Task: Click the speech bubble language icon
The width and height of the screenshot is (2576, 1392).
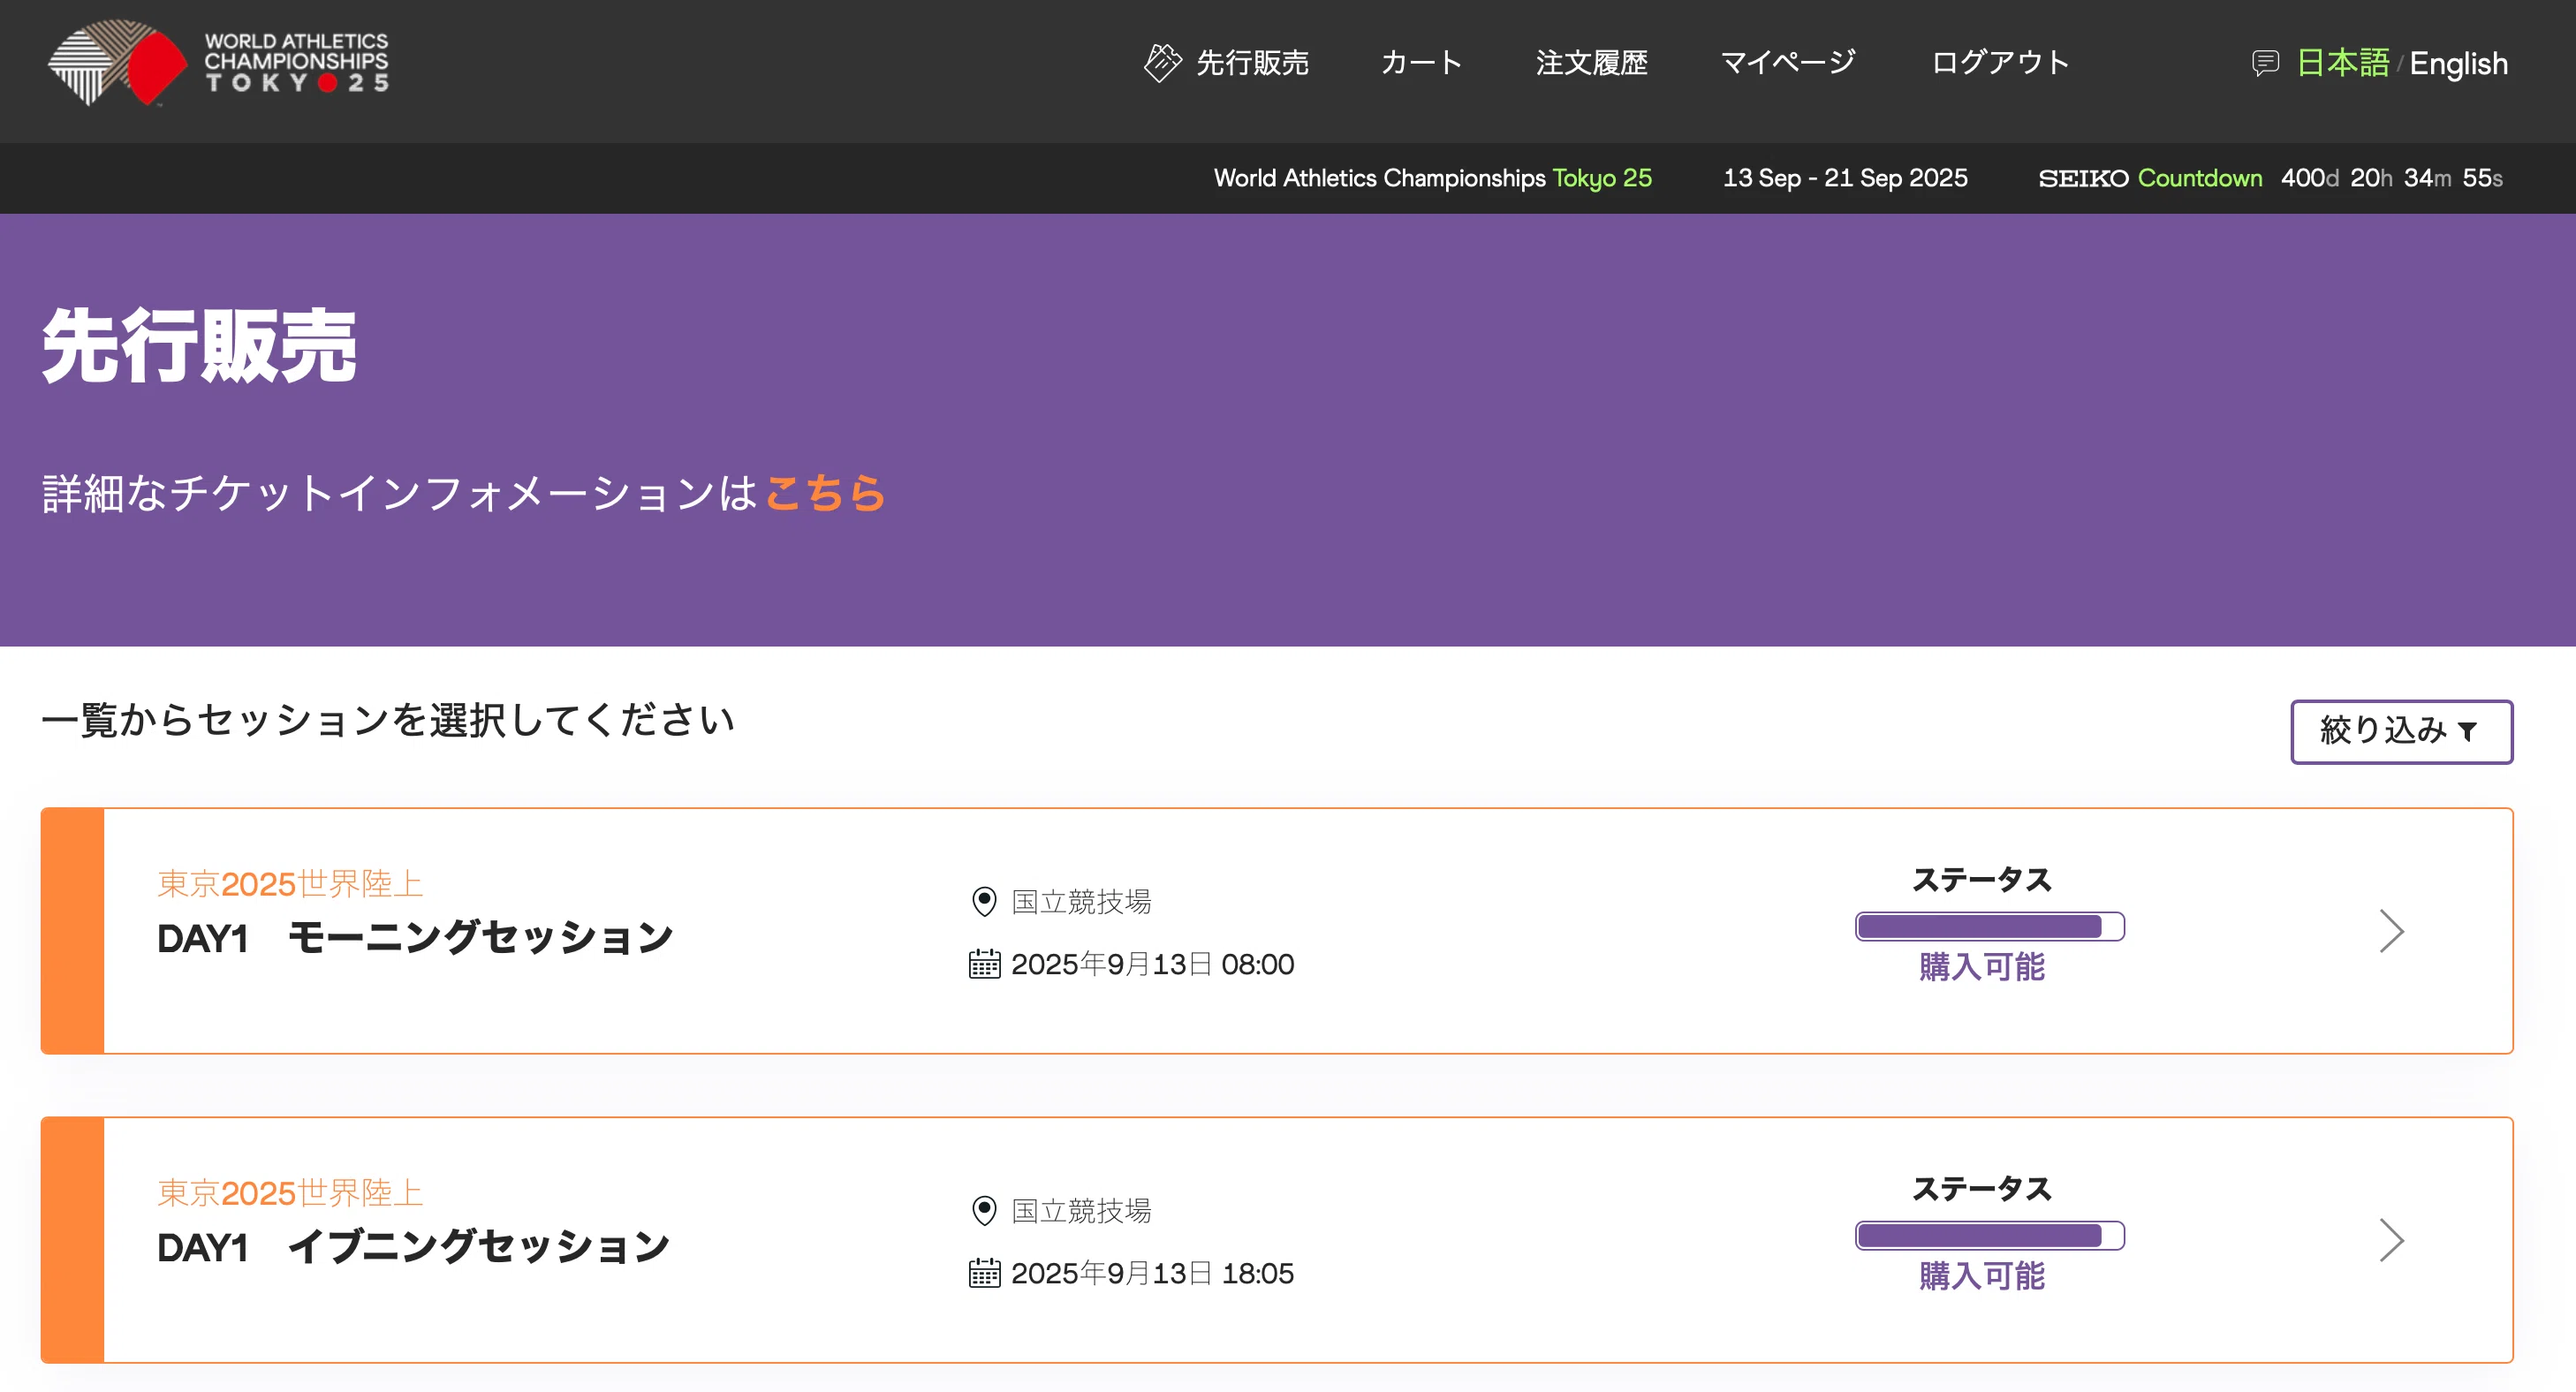Action: (2265, 63)
